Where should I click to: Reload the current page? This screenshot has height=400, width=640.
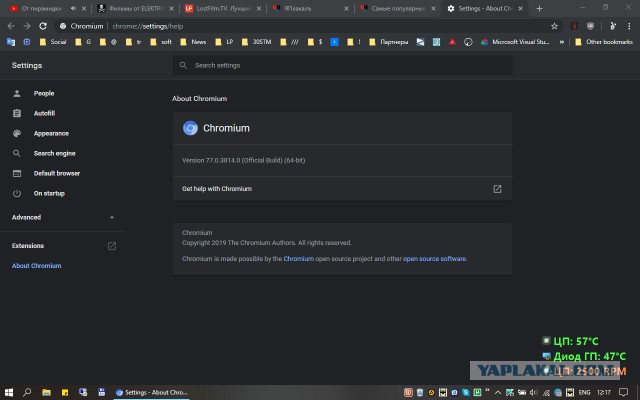[x=43, y=26]
